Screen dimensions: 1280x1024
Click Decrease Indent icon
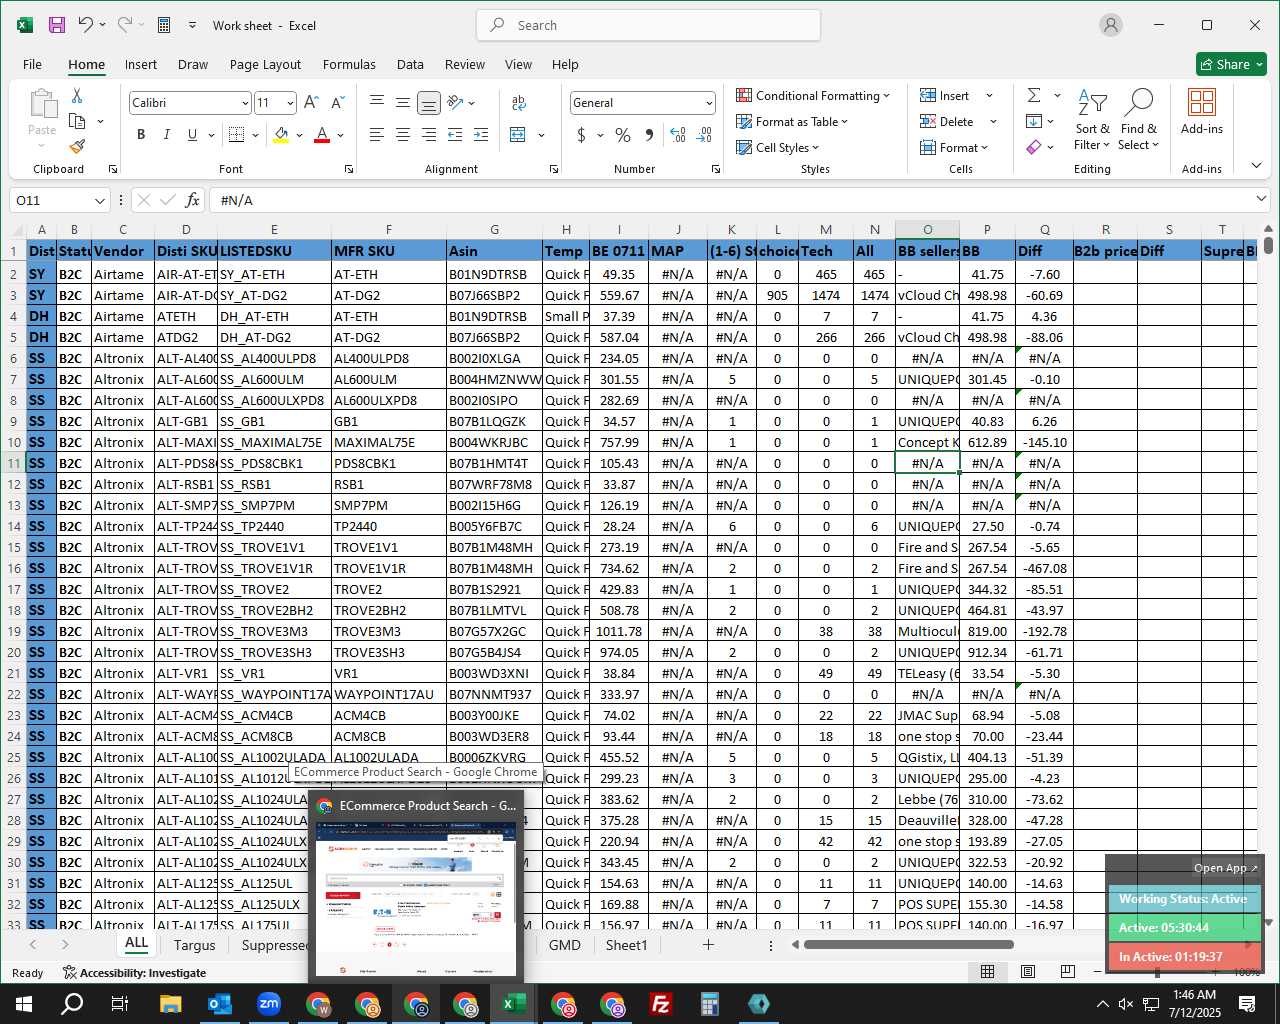[455, 134]
